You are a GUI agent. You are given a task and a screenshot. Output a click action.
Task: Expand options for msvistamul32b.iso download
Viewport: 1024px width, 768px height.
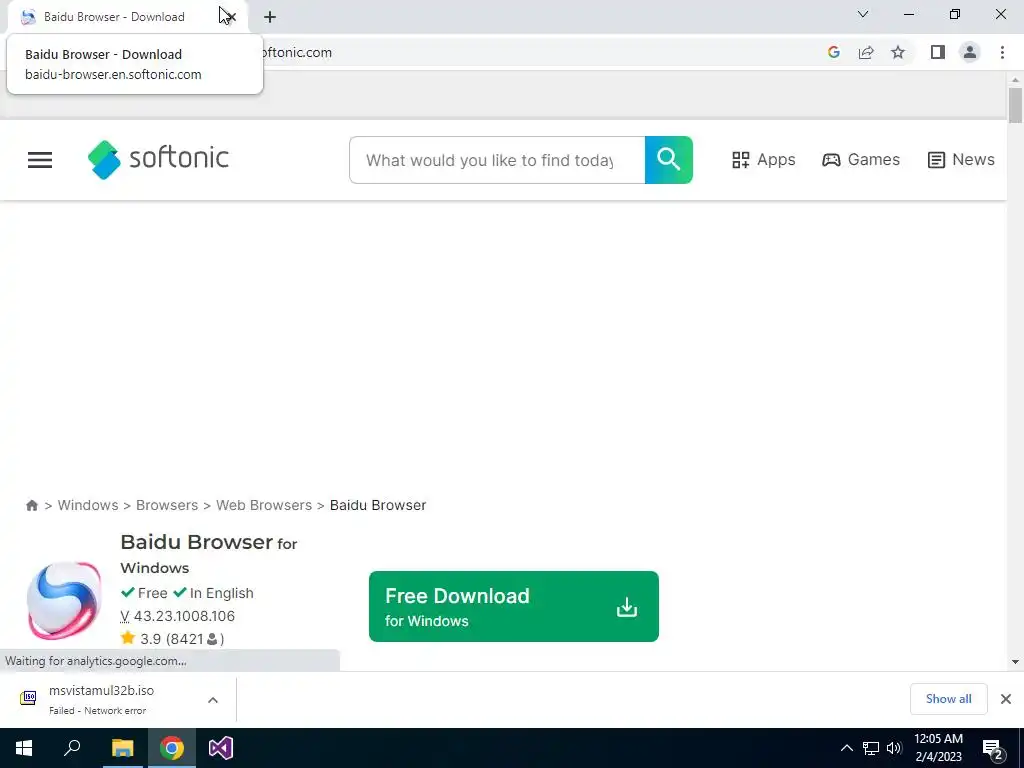(213, 700)
